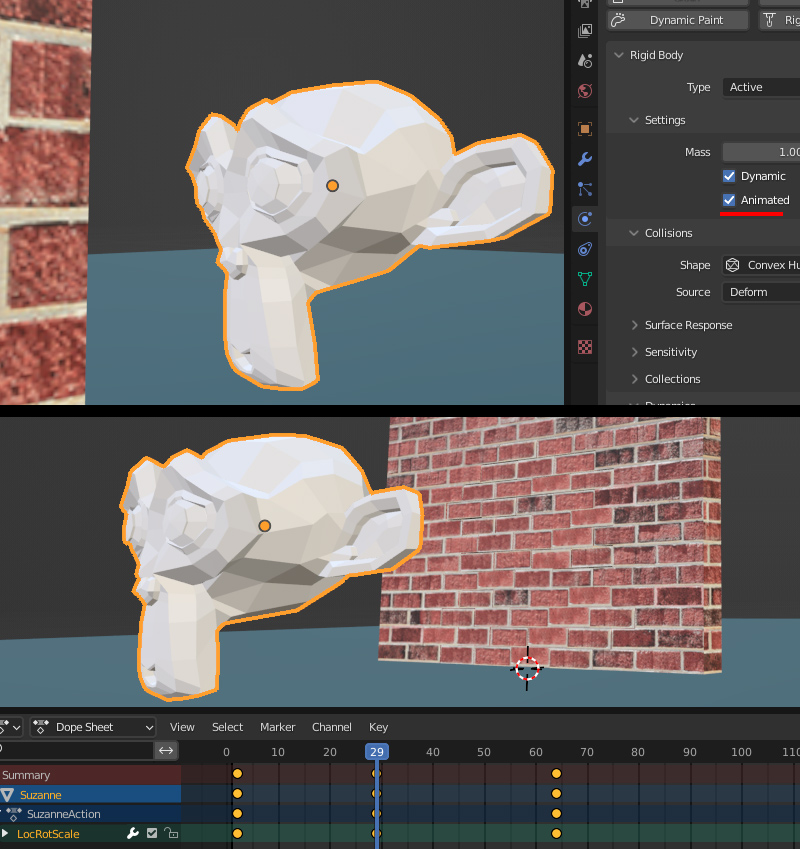Expand the LocRotScale channel group
Viewport: 800px width, 849px height.
(x=5, y=833)
